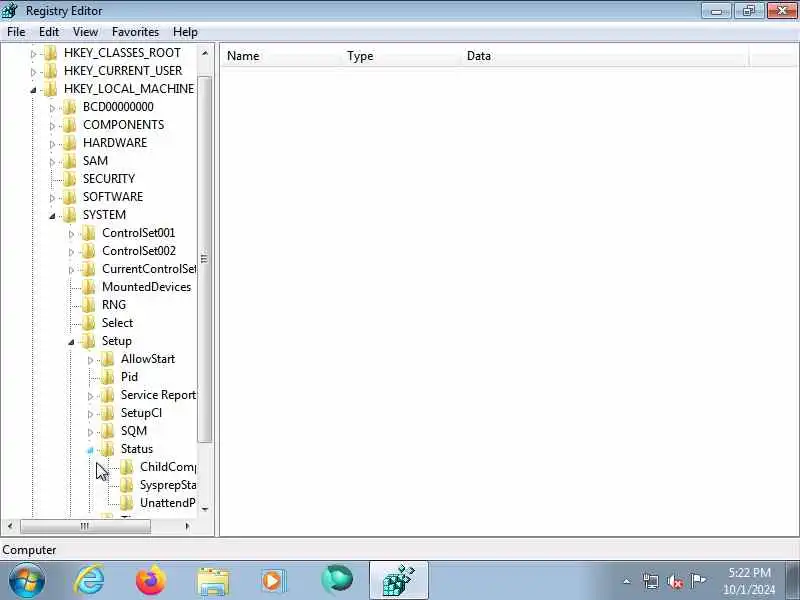Click the SysprepStatus folder icon
Screen dimensions: 800x600
point(127,485)
